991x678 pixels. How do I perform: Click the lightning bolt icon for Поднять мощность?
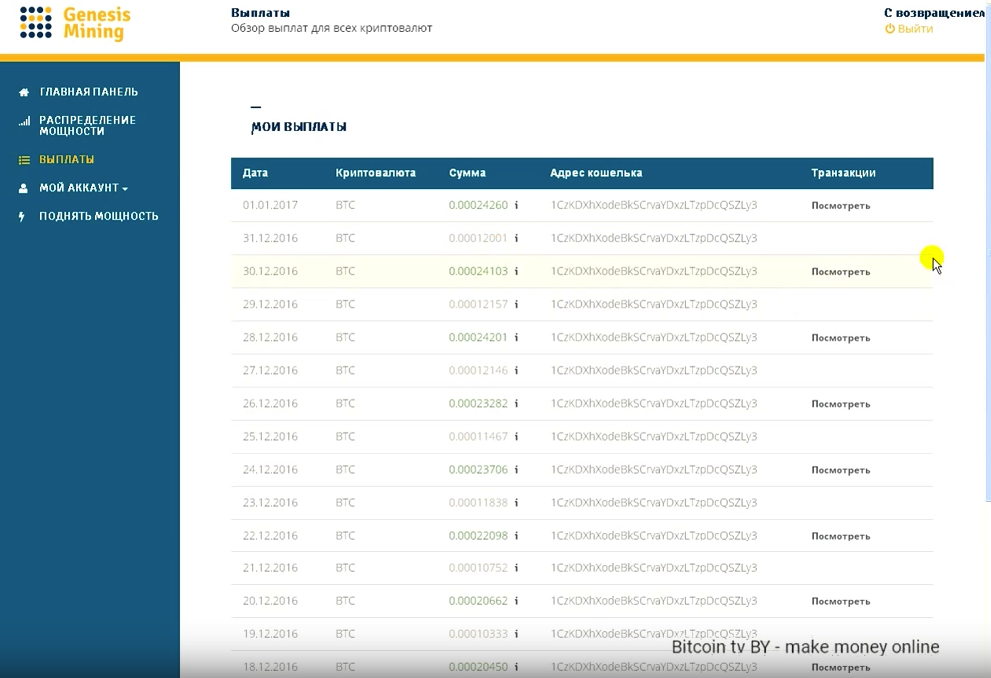(23, 217)
